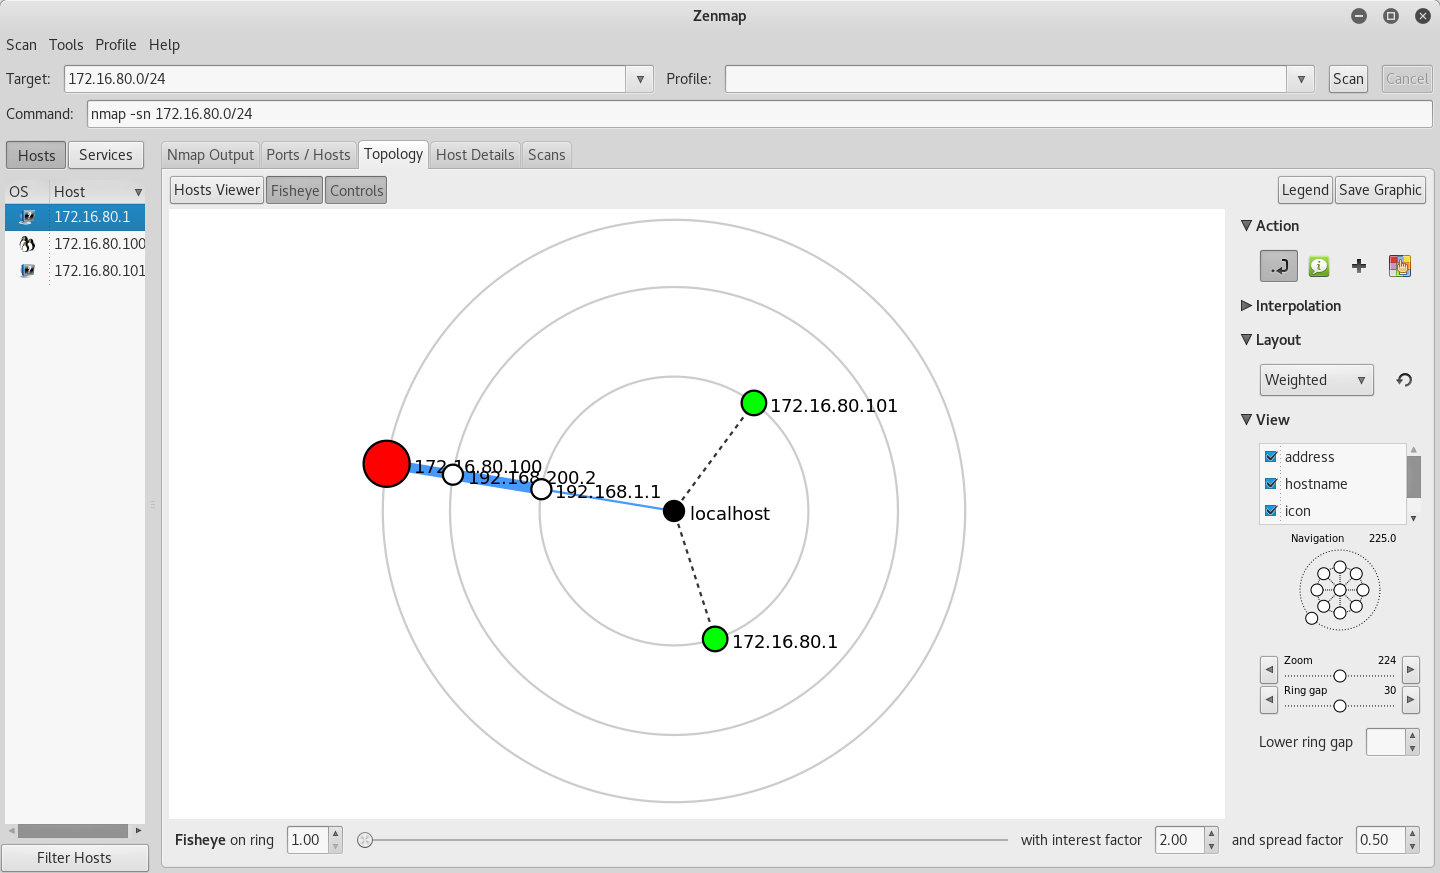Decrease zoom with left arrow
The height and width of the screenshot is (873, 1440).
1269,669
